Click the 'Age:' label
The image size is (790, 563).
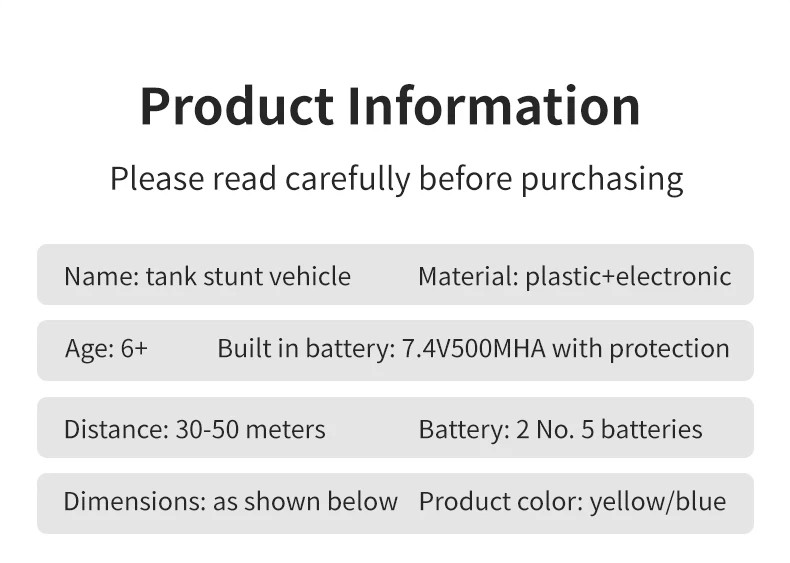(x=89, y=349)
